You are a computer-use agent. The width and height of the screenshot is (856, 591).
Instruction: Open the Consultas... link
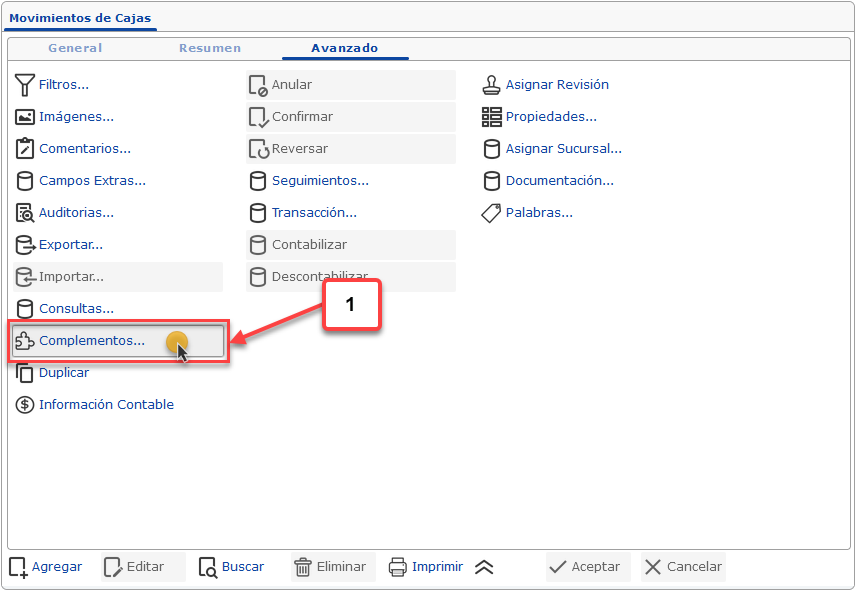point(76,309)
